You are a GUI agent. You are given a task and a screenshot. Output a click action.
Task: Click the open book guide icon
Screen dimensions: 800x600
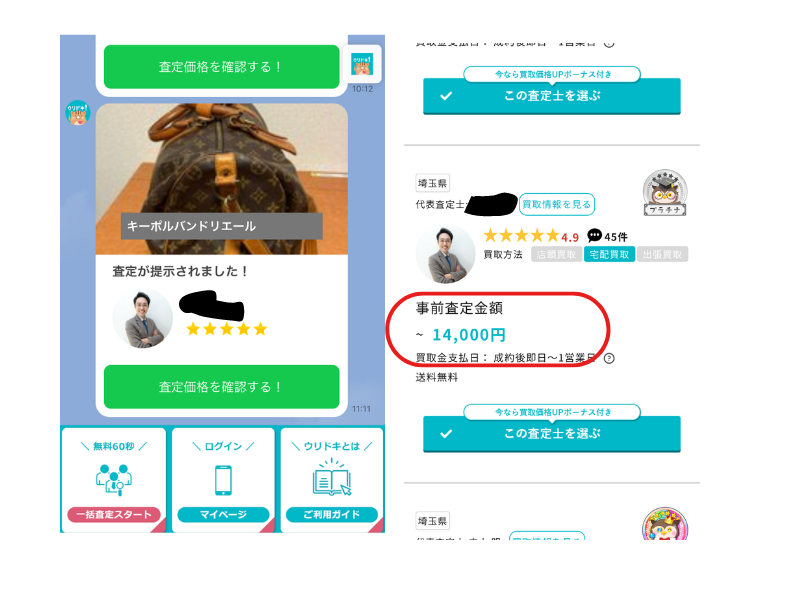pyautogui.click(x=332, y=478)
